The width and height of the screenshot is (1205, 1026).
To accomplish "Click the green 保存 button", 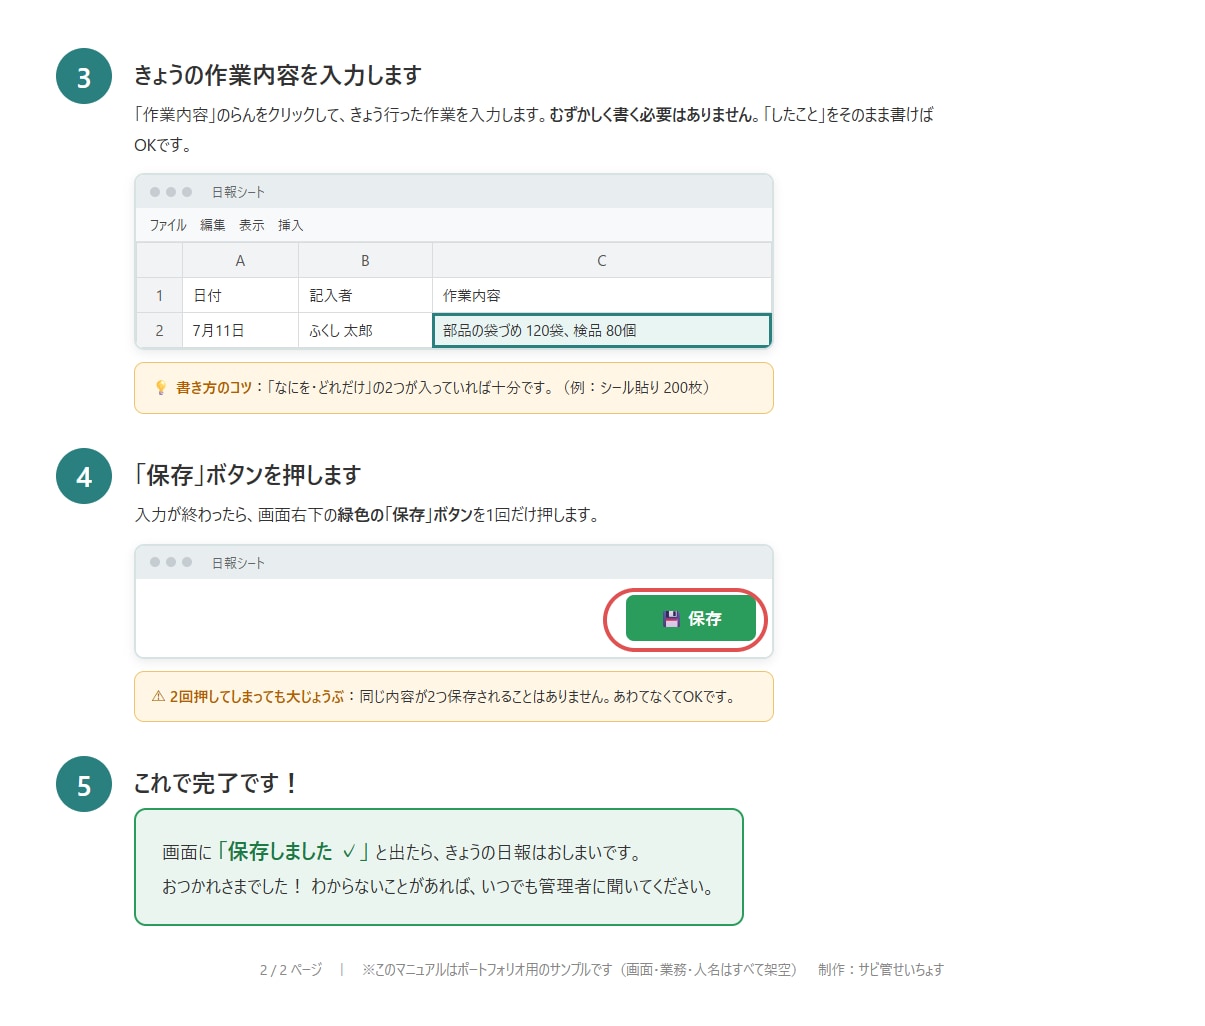I will [x=691, y=618].
